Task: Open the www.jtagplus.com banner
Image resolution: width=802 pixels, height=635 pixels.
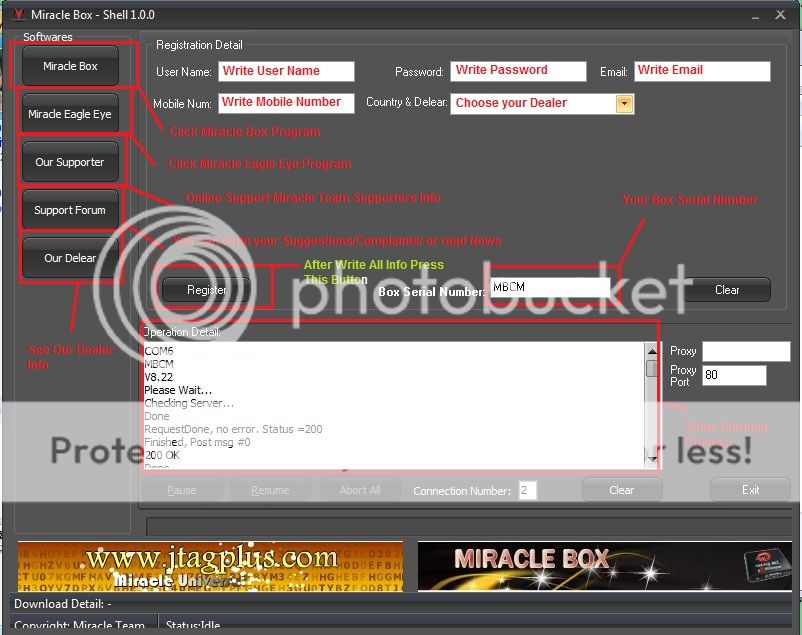Action: [x=210, y=566]
